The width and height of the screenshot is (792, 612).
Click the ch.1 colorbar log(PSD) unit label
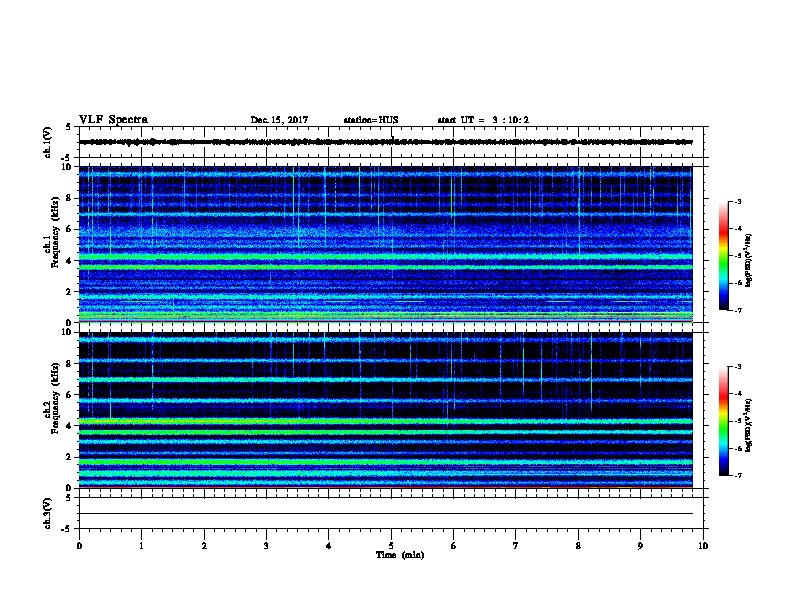[748, 260]
